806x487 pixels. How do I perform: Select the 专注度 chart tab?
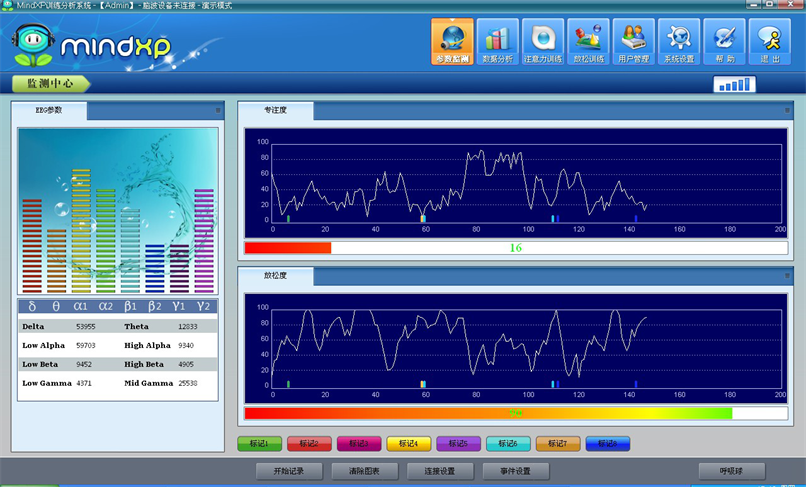(x=275, y=111)
